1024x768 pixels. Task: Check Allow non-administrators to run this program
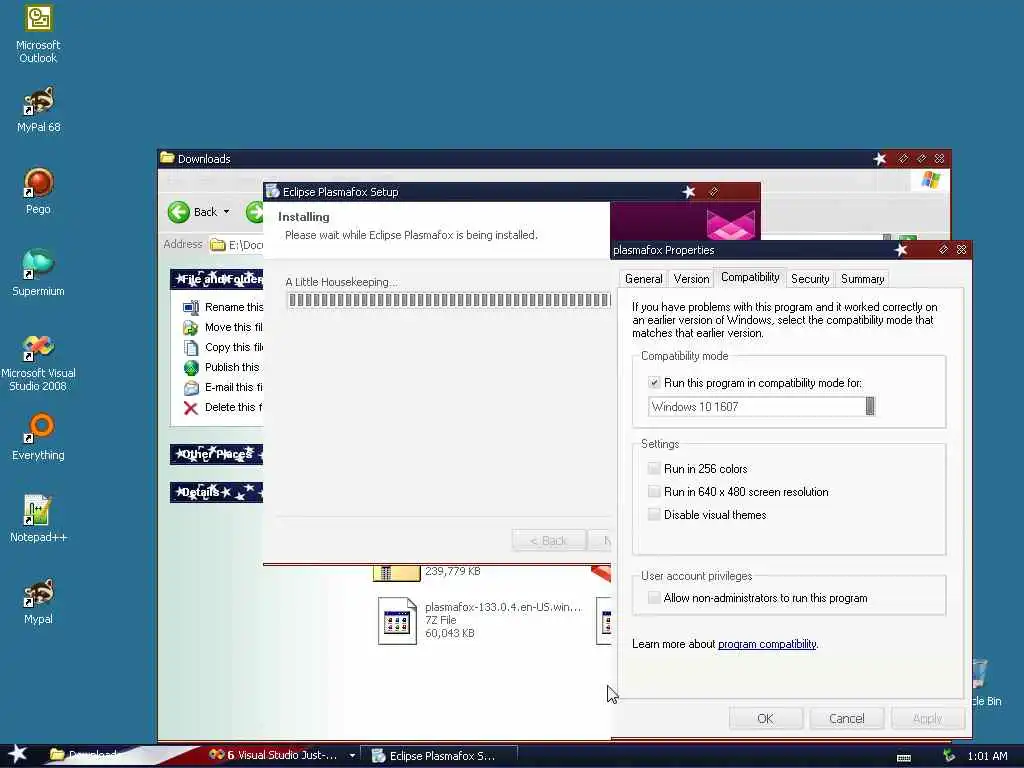[654, 598]
